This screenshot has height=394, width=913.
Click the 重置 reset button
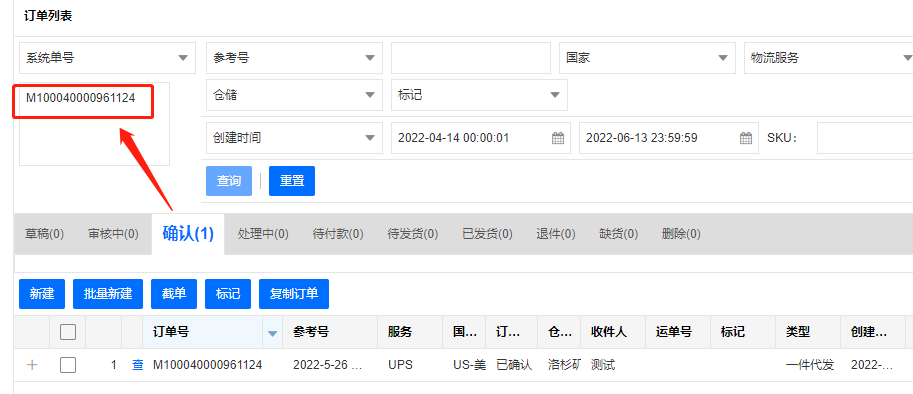[292, 181]
